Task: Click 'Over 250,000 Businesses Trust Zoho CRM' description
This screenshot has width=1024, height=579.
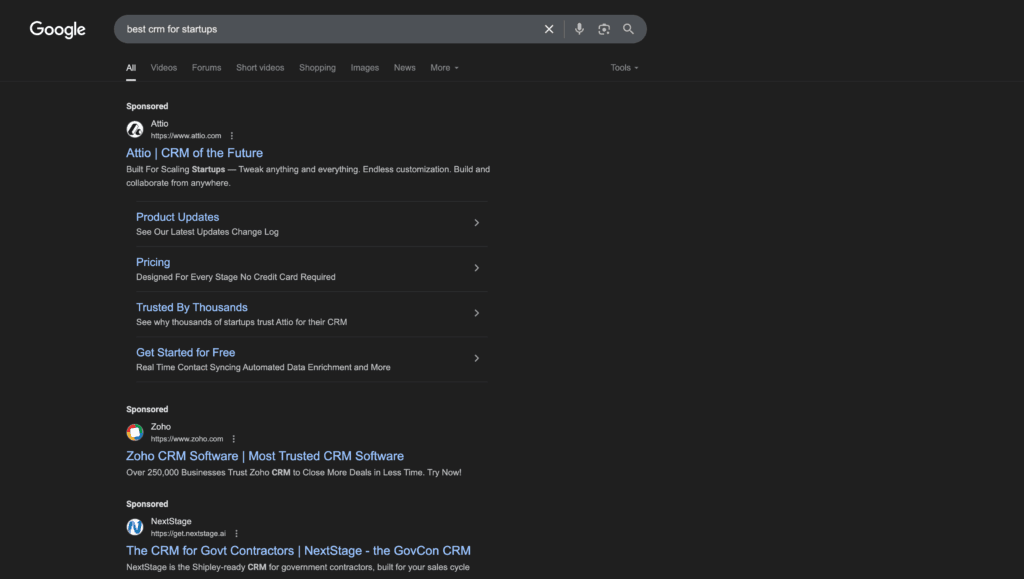Action: click(294, 472)
